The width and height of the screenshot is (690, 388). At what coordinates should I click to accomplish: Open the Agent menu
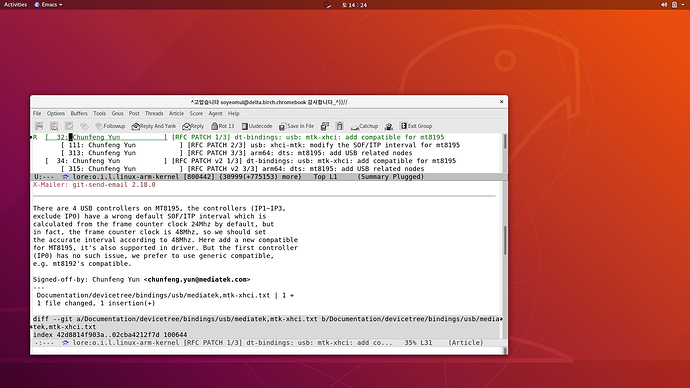tap(215, 113)
